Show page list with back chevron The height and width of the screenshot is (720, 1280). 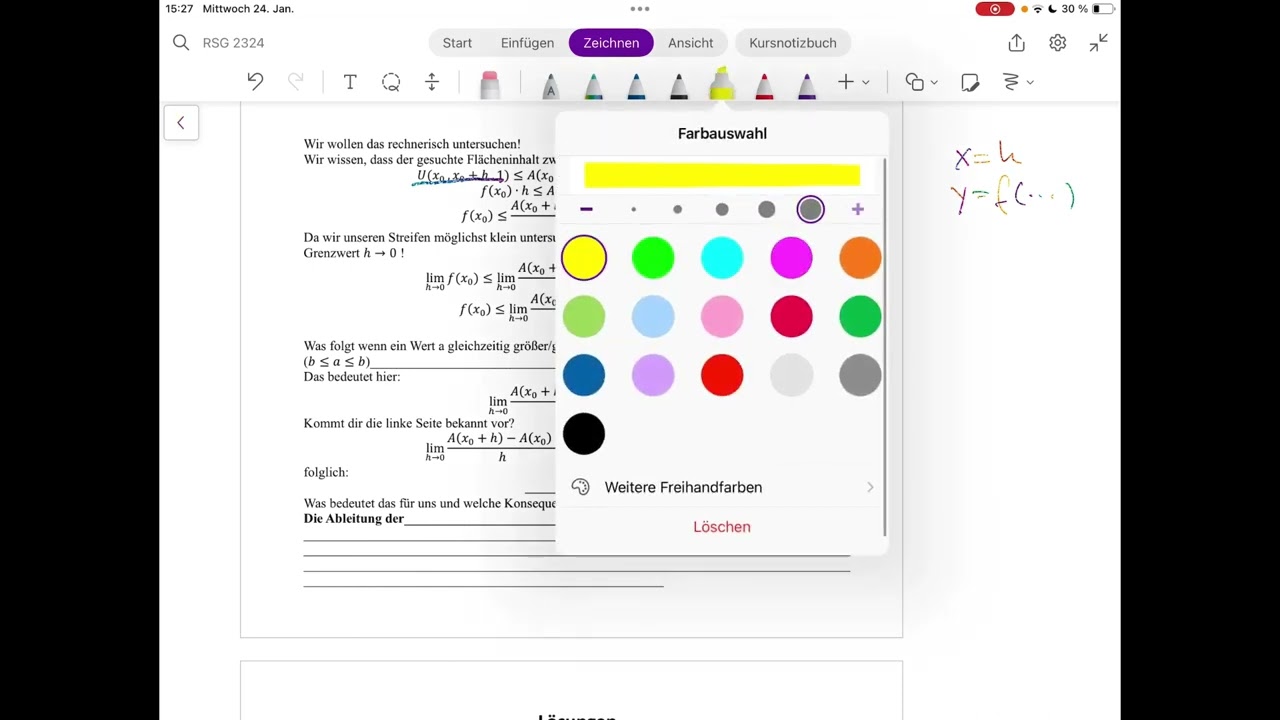pyautogui.click(x=181, y=123)
